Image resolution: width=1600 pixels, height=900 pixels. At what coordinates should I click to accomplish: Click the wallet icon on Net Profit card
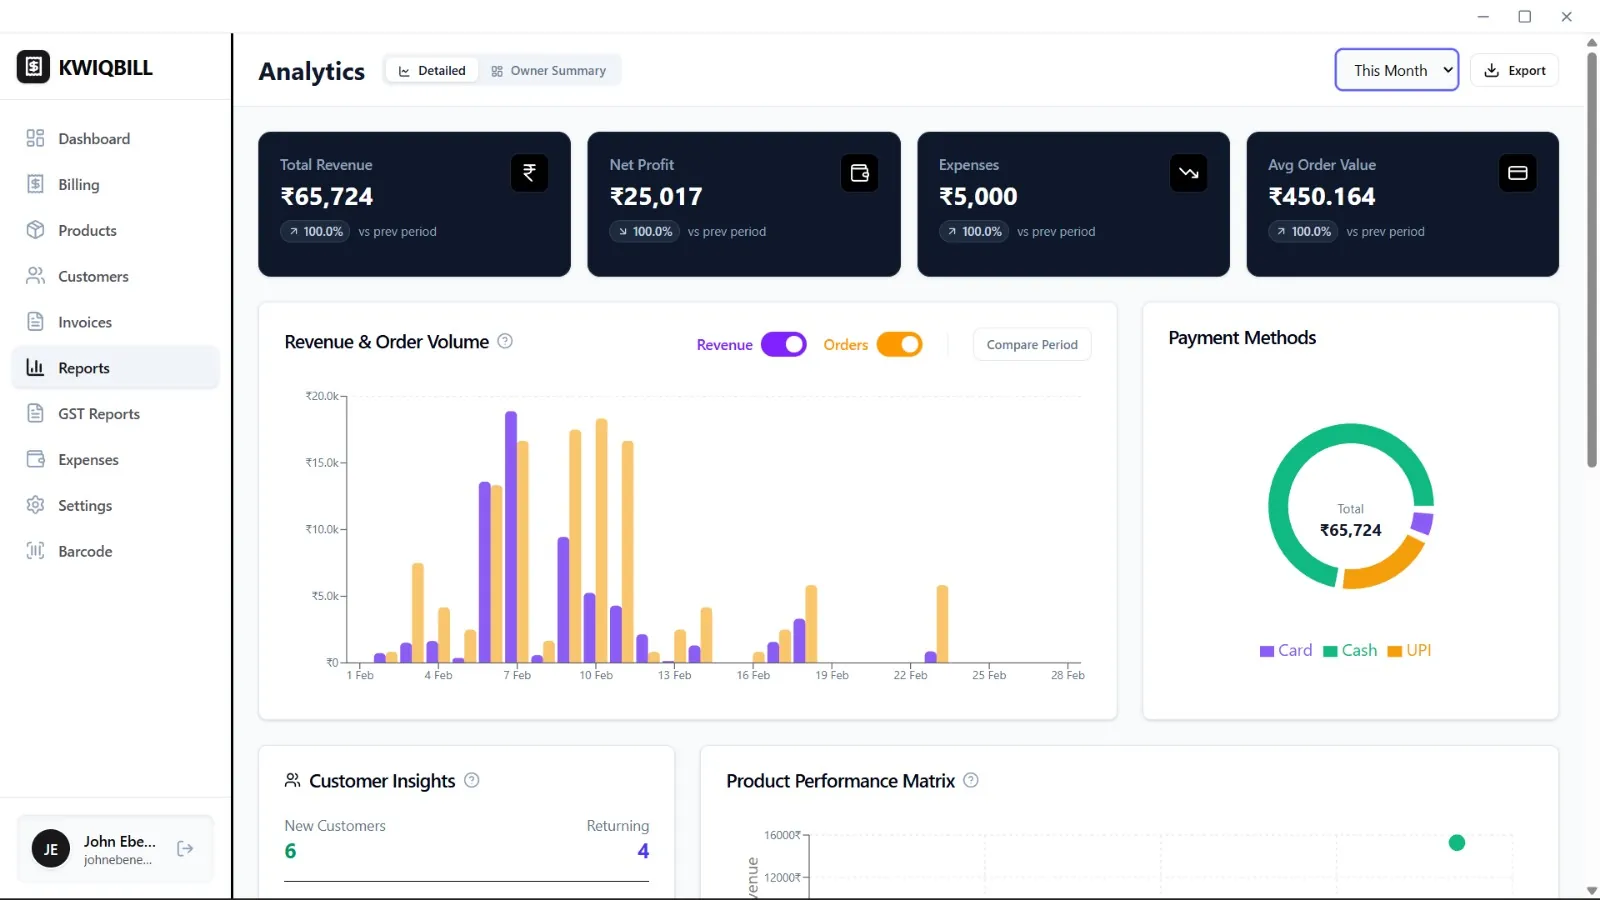(x=859, y=173)
